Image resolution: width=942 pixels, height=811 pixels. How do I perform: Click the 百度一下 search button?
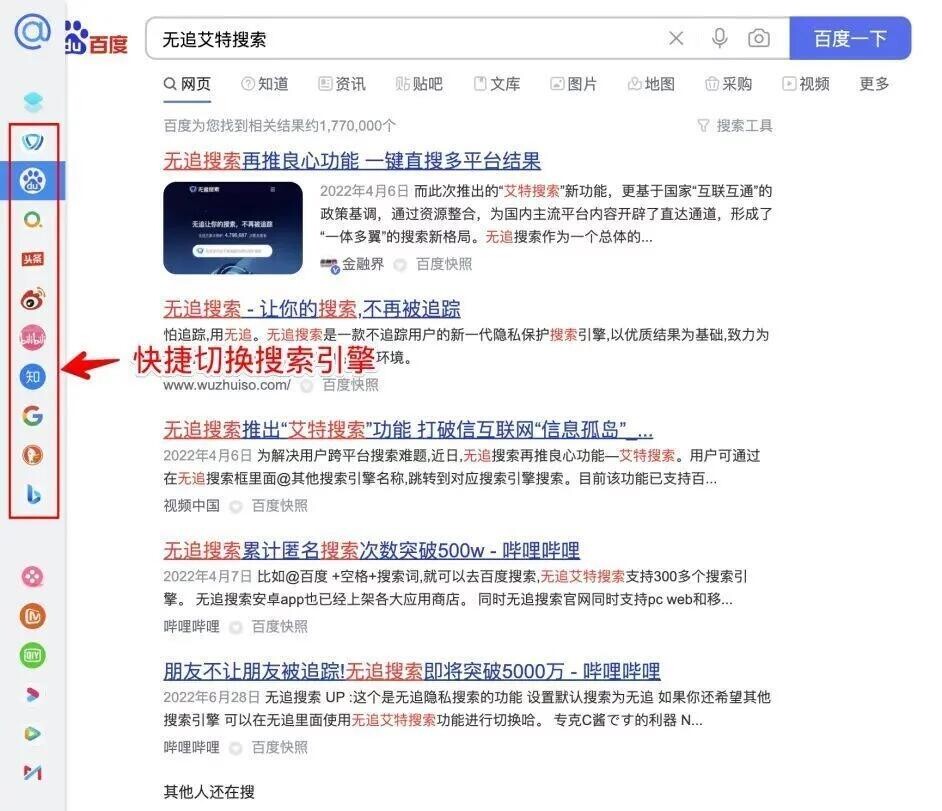coord(850,38)
